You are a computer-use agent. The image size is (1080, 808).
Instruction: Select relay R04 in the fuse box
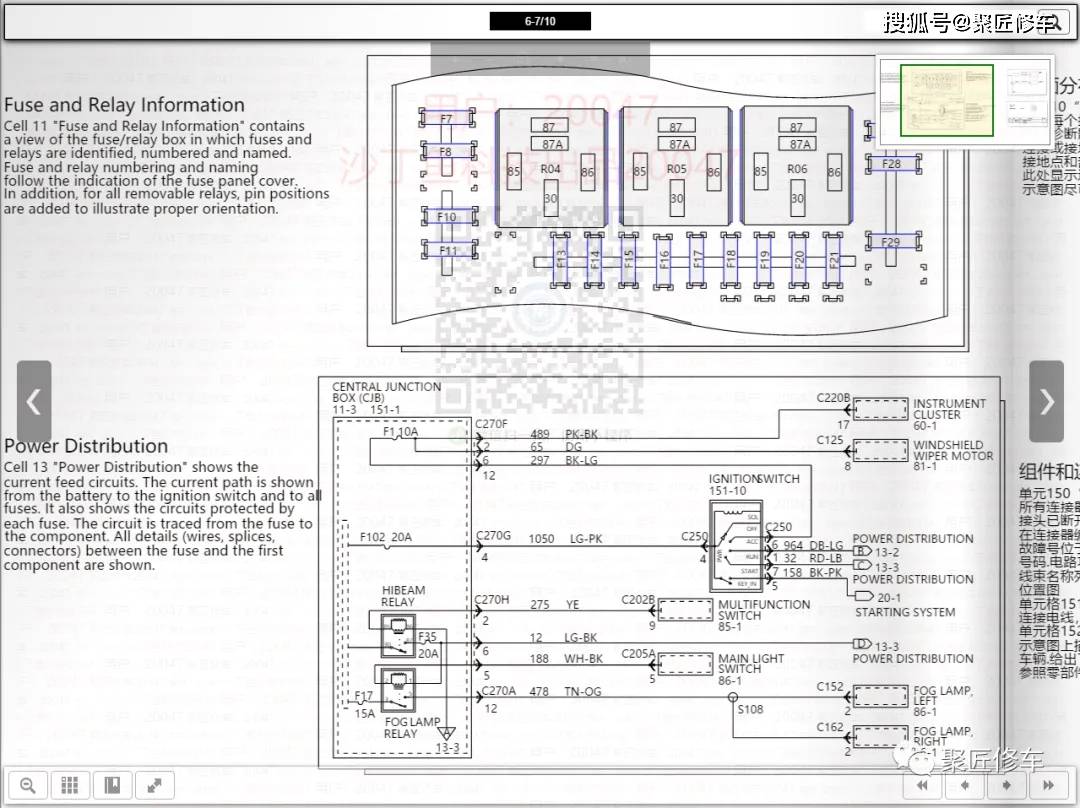(550, 170)
